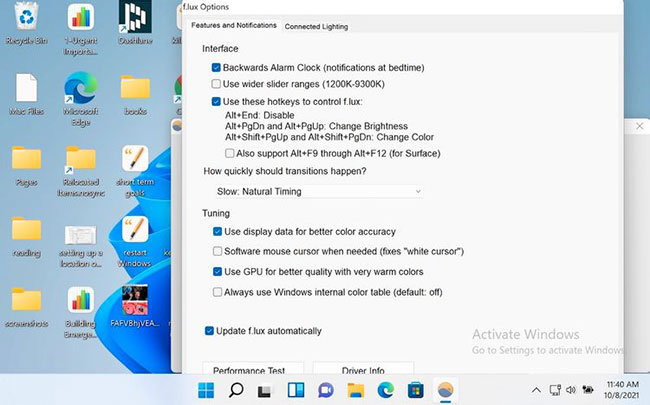
Task: Enable Use wider slider ranges checkbox
Action: click(216, 84)
